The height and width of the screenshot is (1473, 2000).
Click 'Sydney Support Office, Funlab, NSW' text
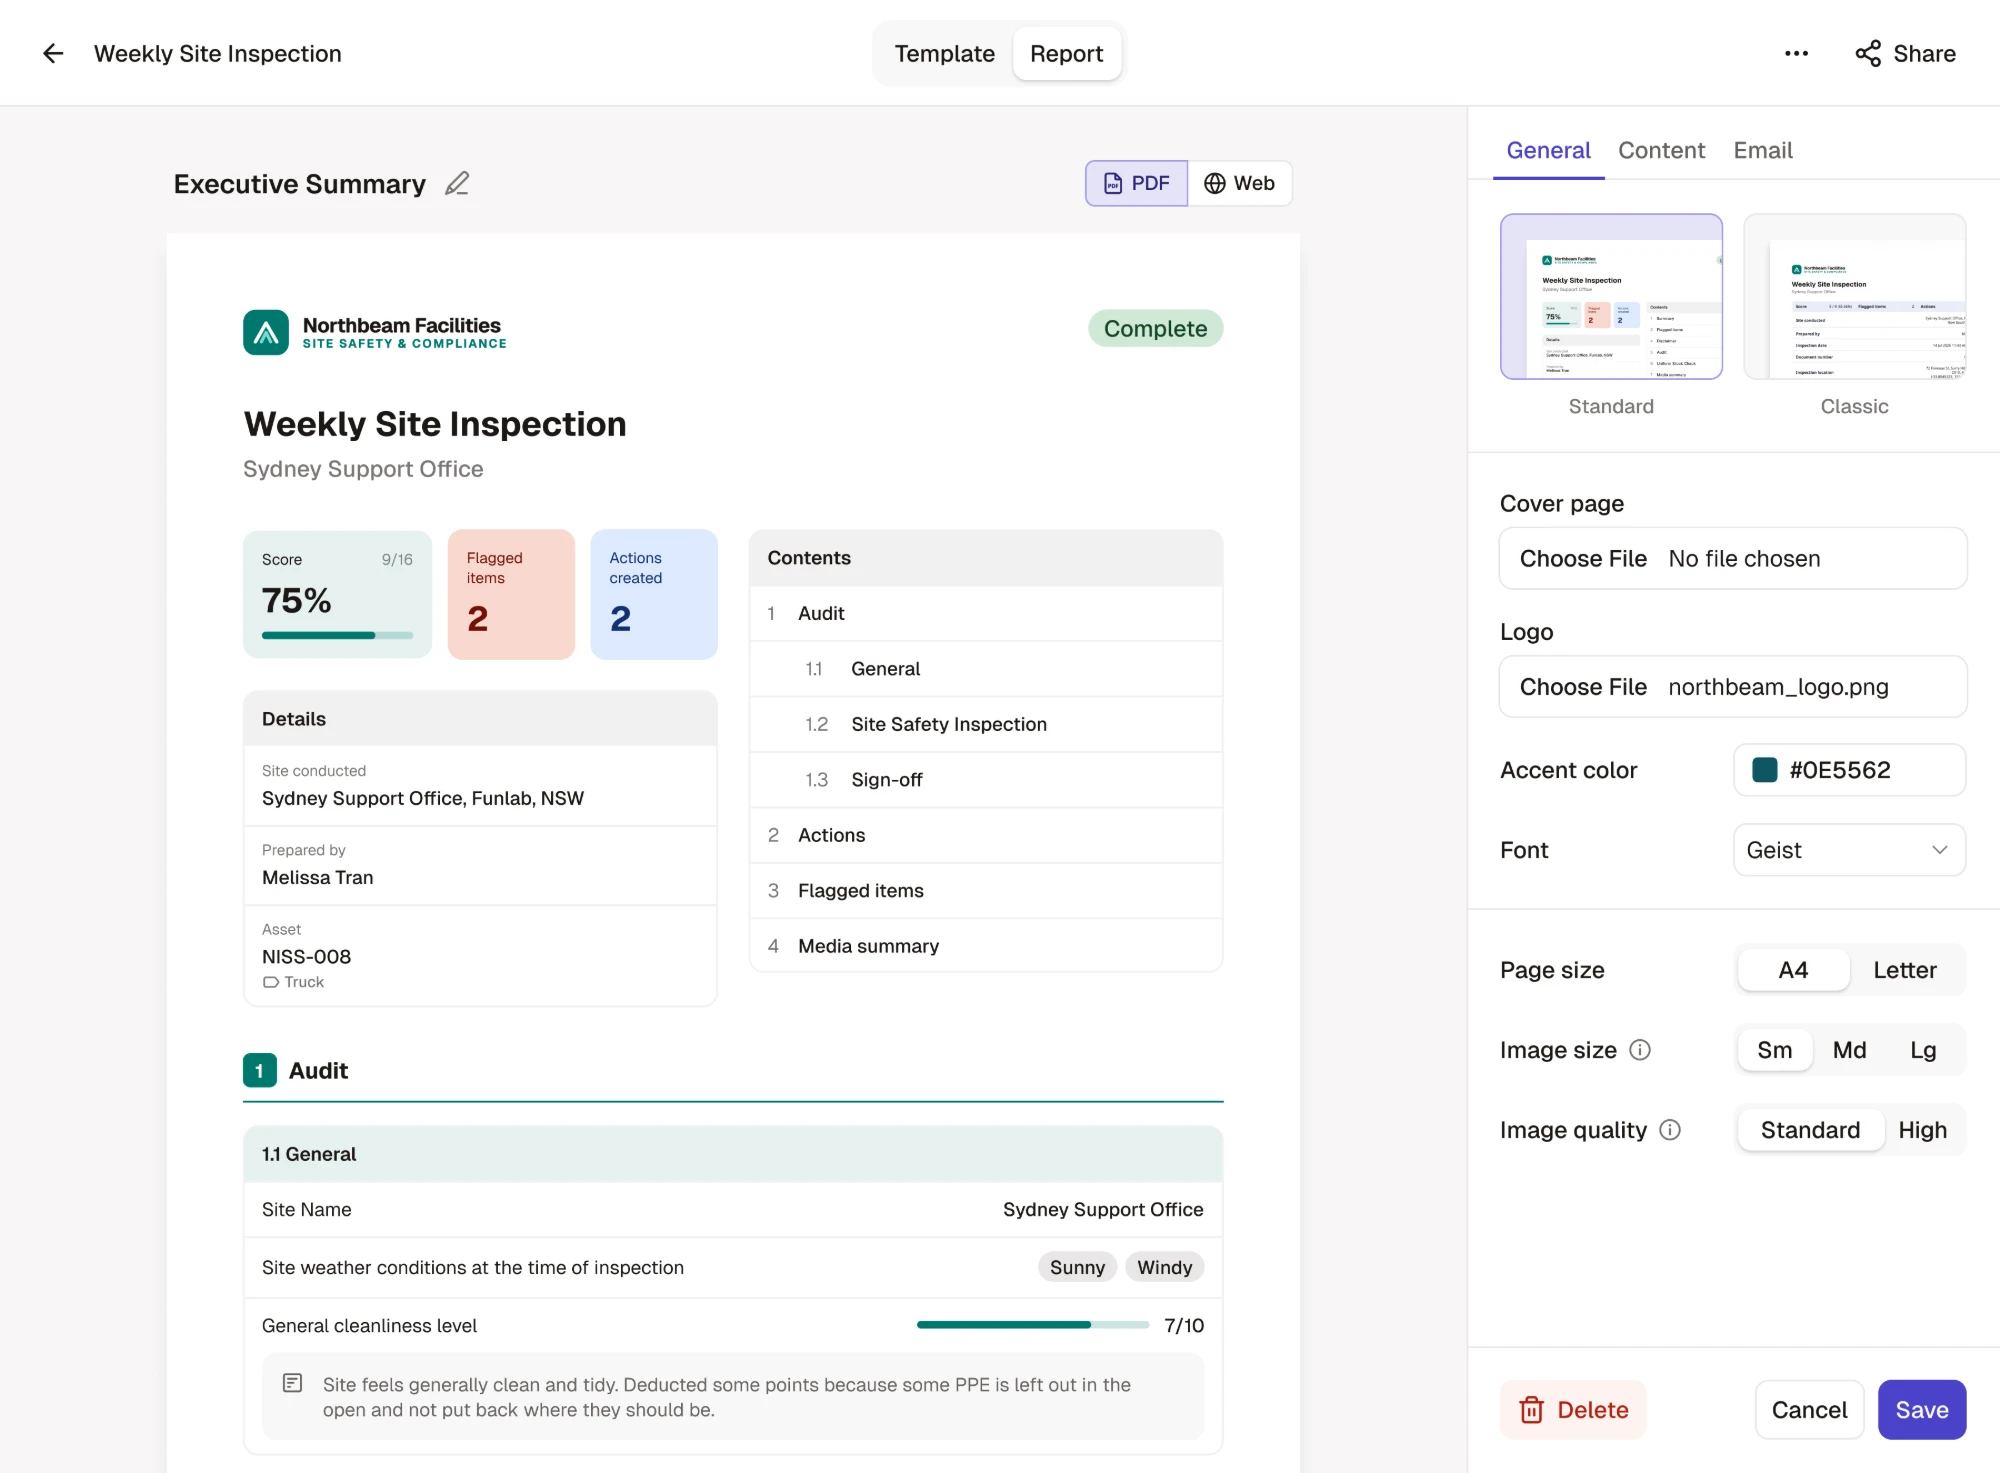(x=423, y=798)
